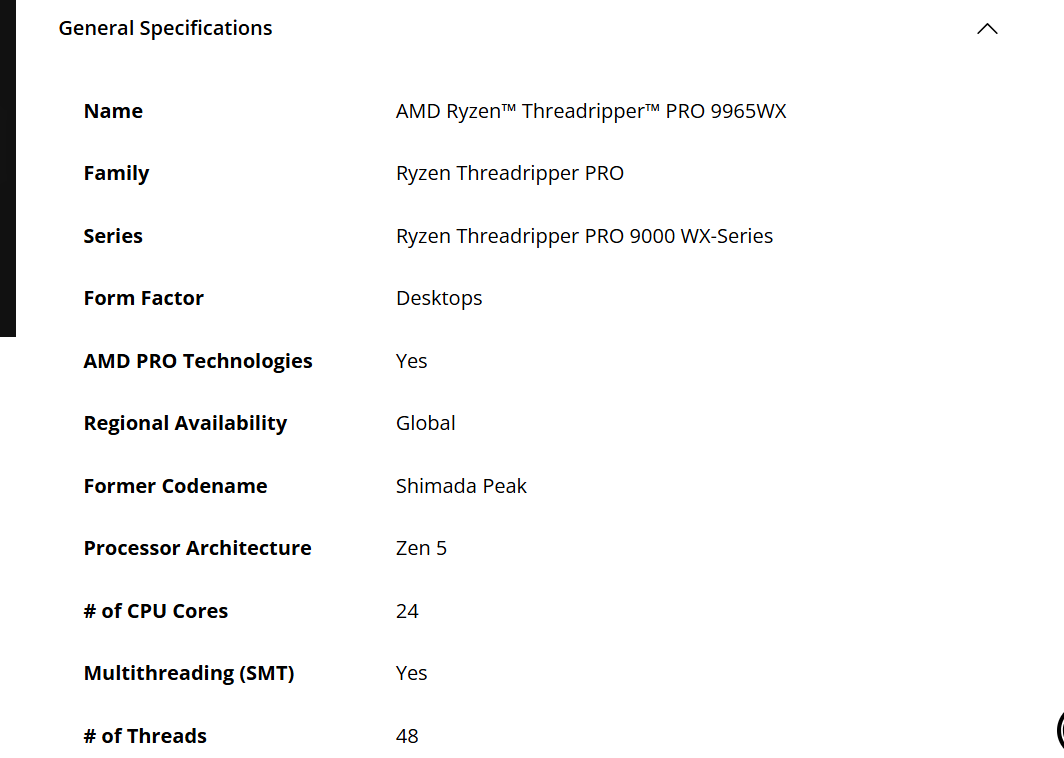Viewport: 1064px width, 758px height.
Task: Click the # of Threads label
Action: coord(145,736)
